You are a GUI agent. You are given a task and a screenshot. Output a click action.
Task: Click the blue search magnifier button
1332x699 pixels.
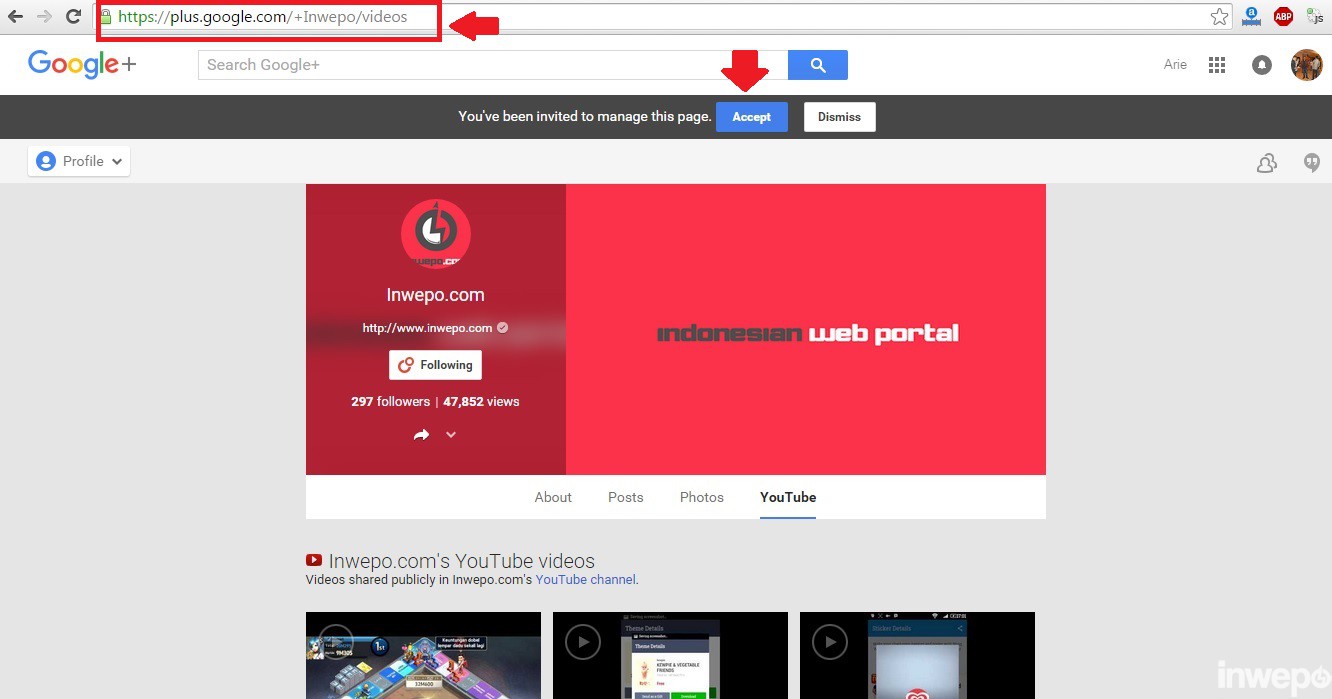click(818, 65)
